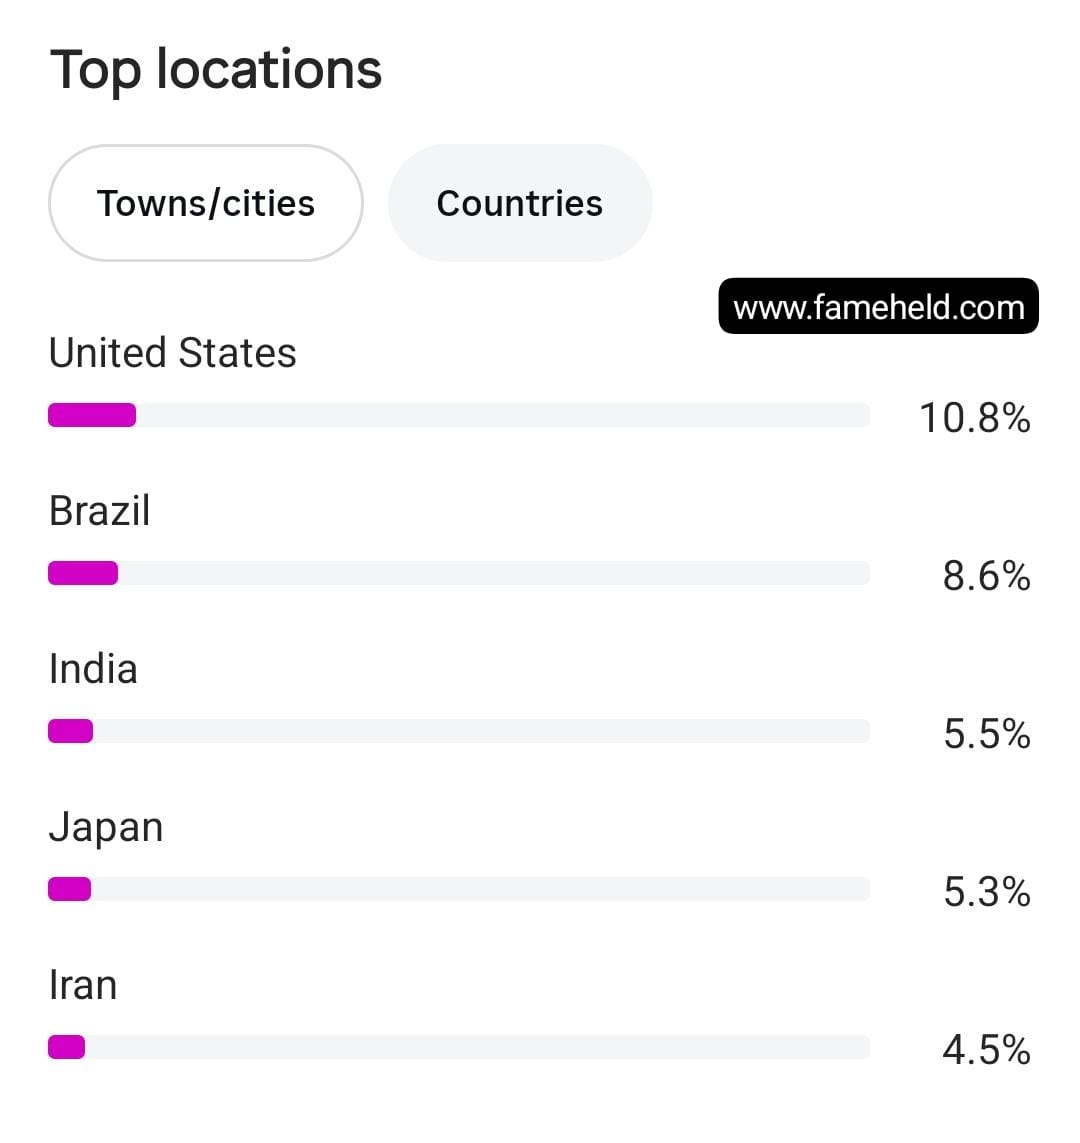Click the 5.3% value for Japan
Screen dimensions: 1080x1143
987,892
